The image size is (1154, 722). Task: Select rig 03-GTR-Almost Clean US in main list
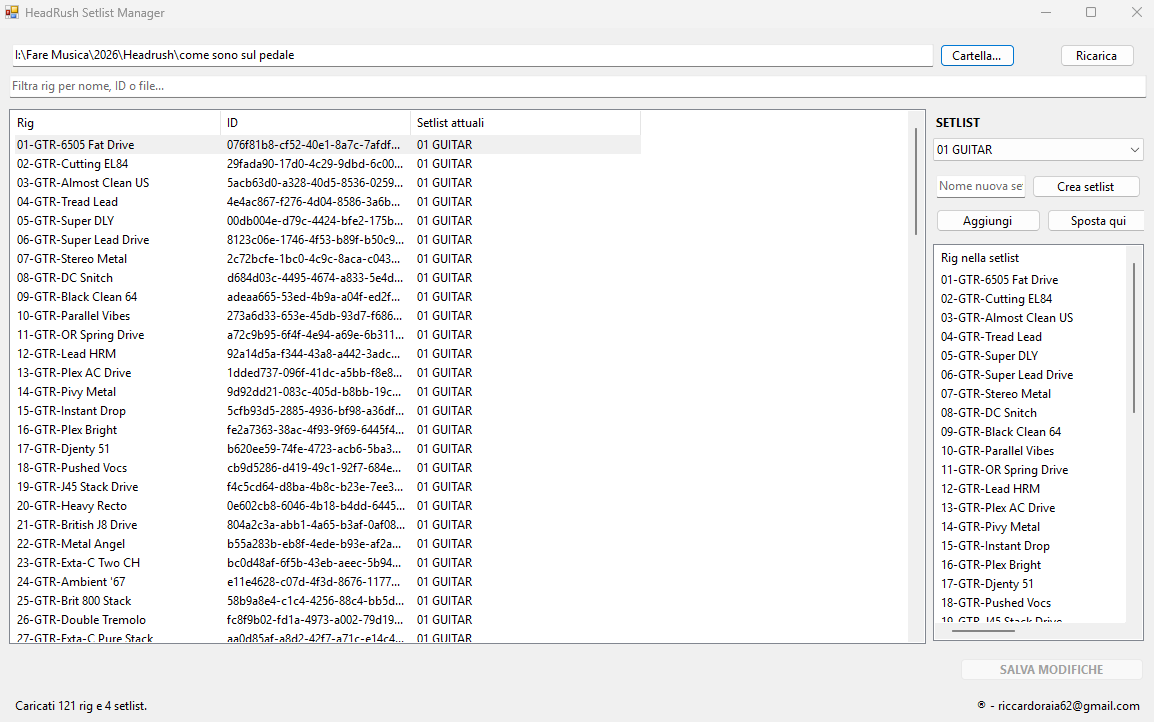pyautogui.click(x=83, y=183)
